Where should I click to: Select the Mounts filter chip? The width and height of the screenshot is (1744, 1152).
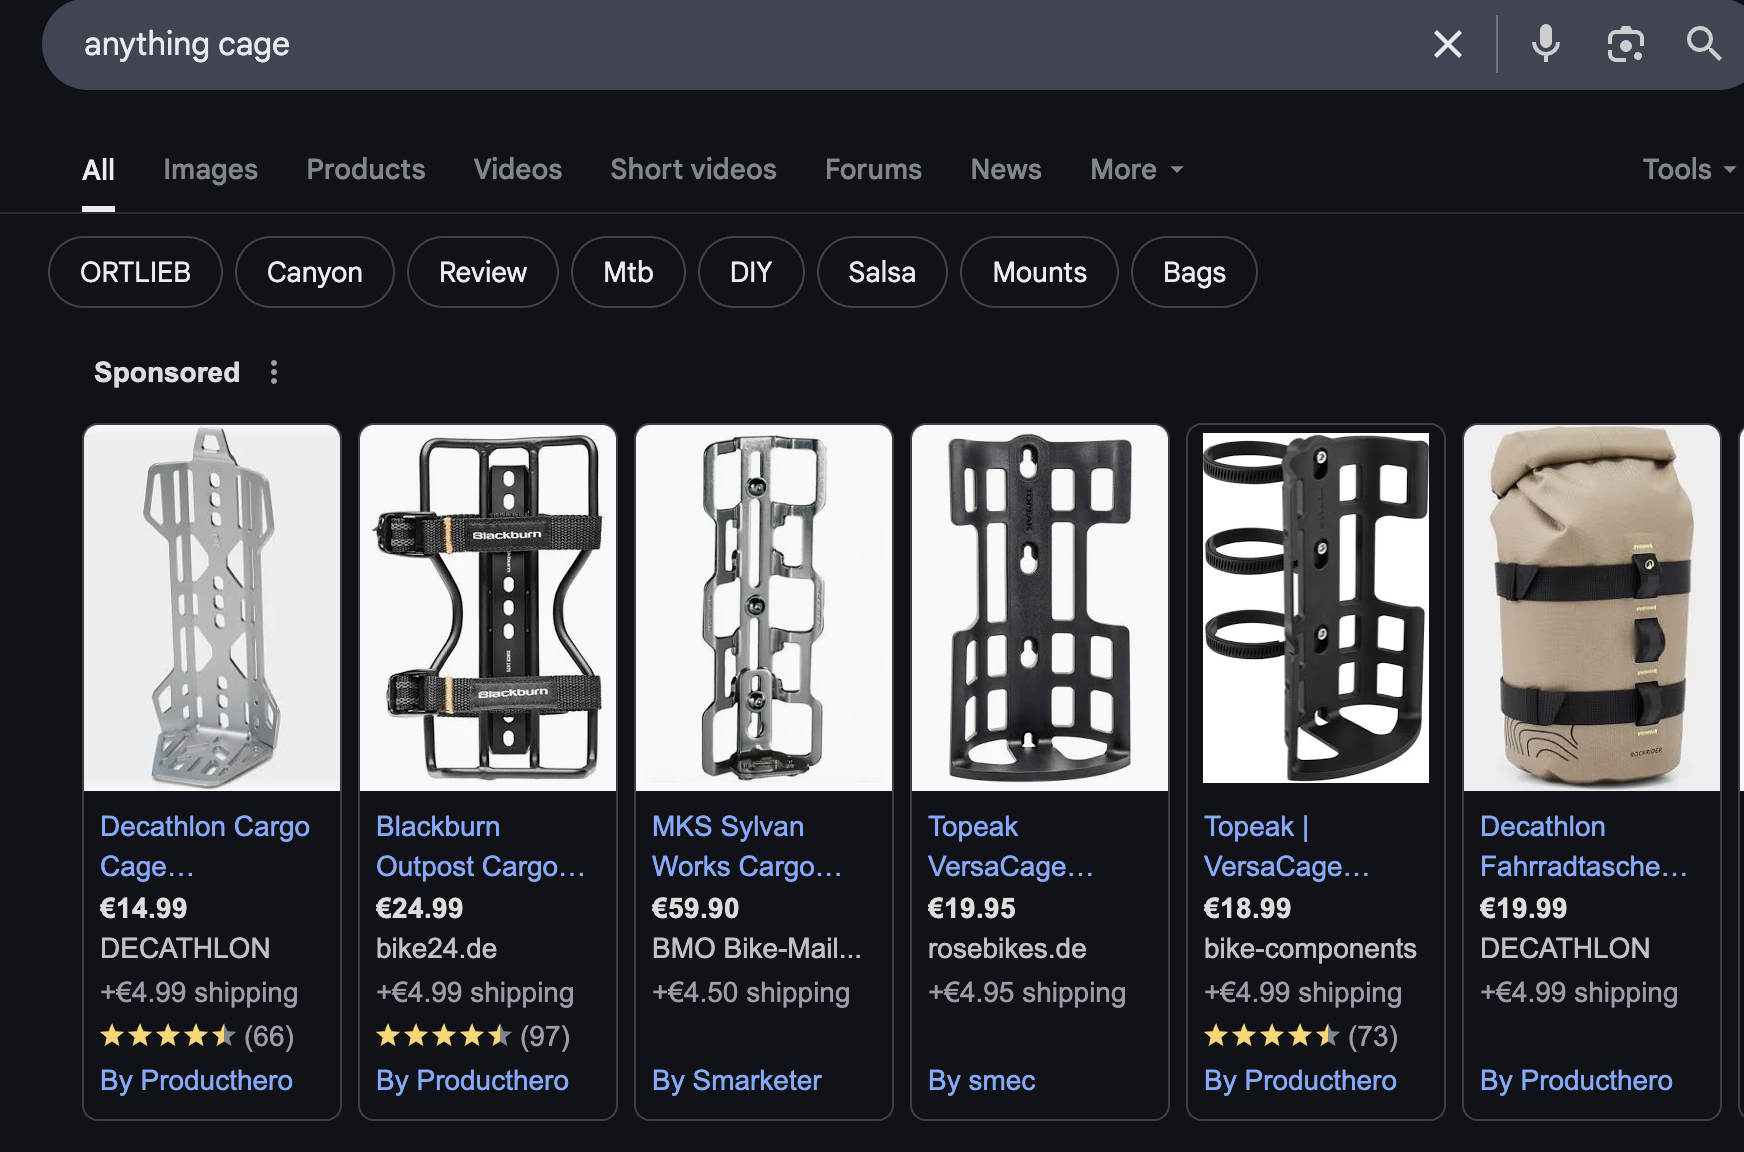coord(1039,272)
